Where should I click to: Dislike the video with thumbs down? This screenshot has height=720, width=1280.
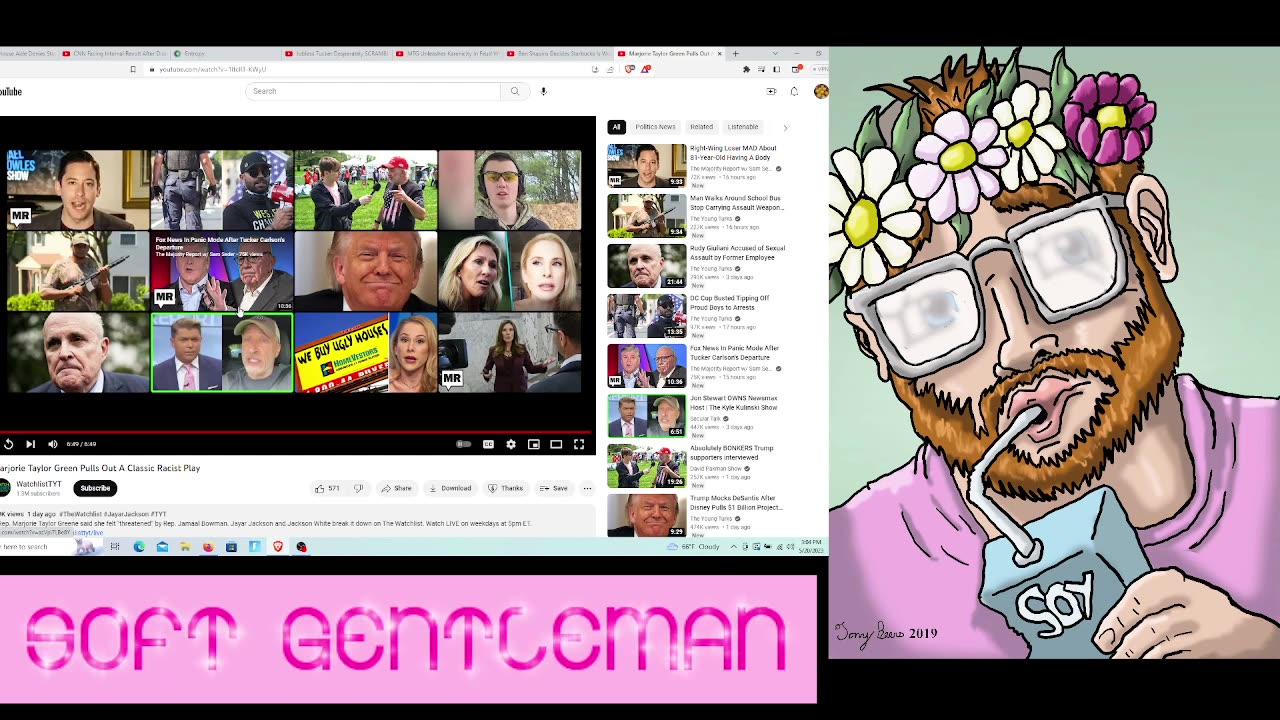point(358,488)
